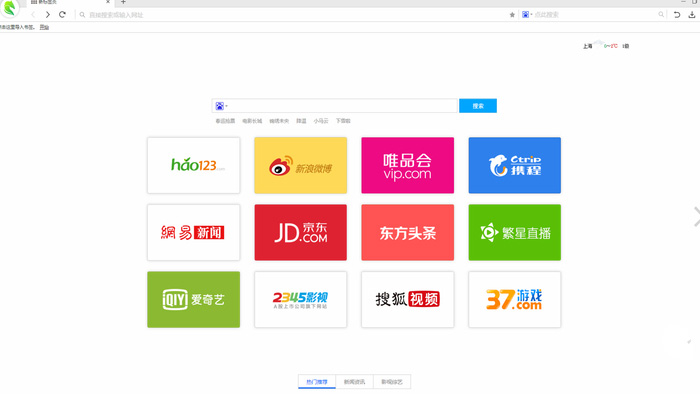Switch to the 影视综艺 bottom tab
Screen dimensions: 700x394
(x=392, y=382)
